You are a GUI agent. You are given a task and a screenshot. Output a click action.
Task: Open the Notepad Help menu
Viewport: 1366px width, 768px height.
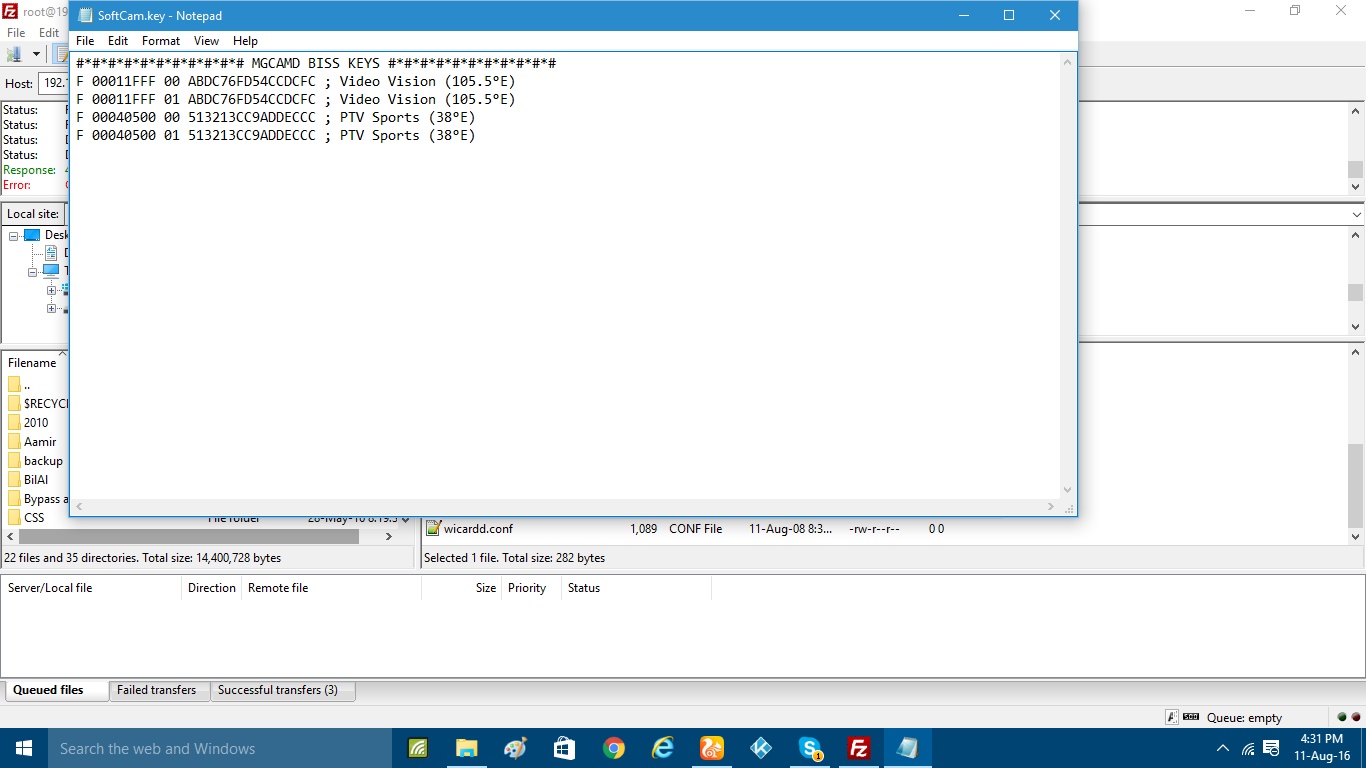coord(245,41)
